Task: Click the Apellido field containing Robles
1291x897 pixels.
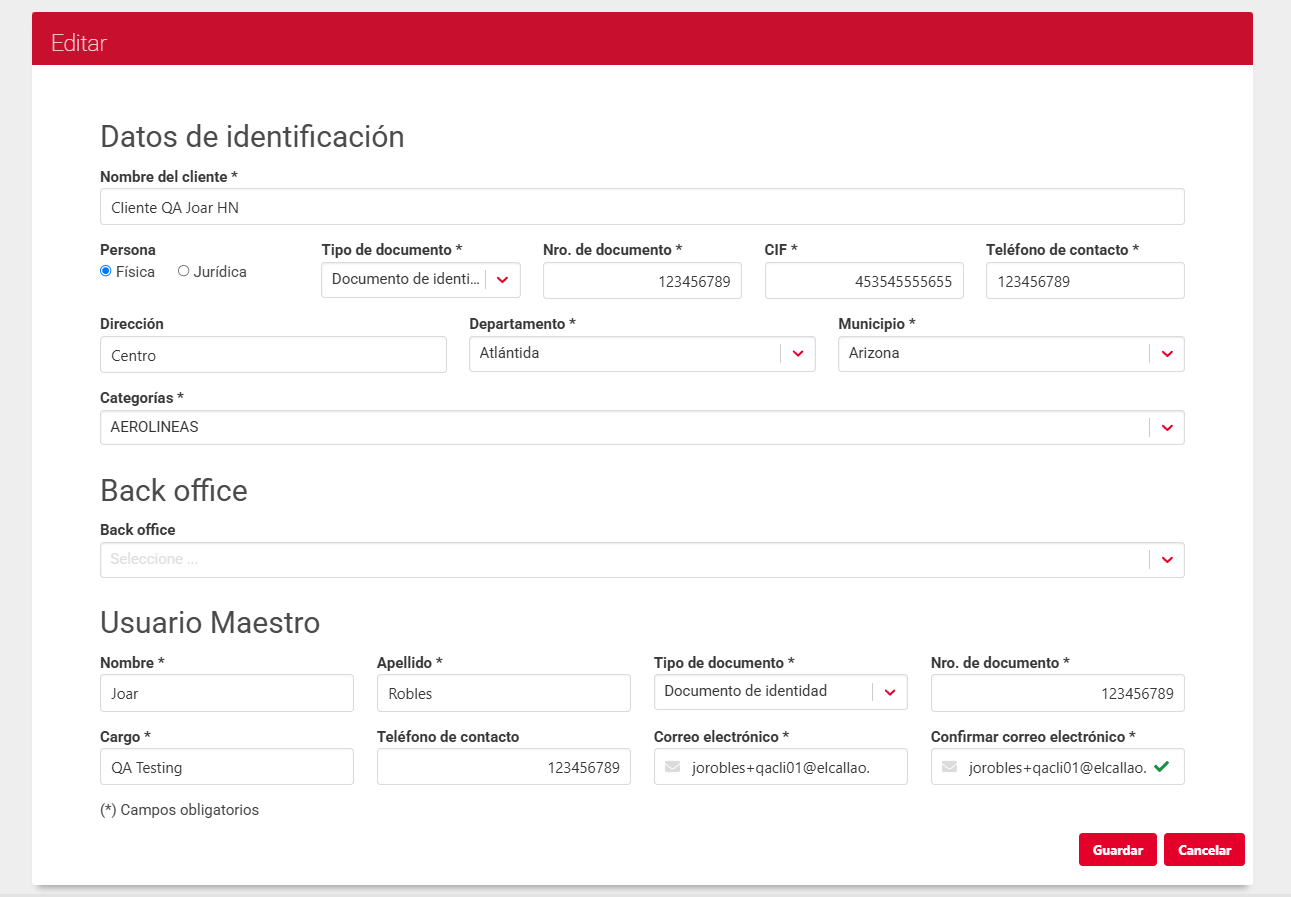Action: (503, 693)
